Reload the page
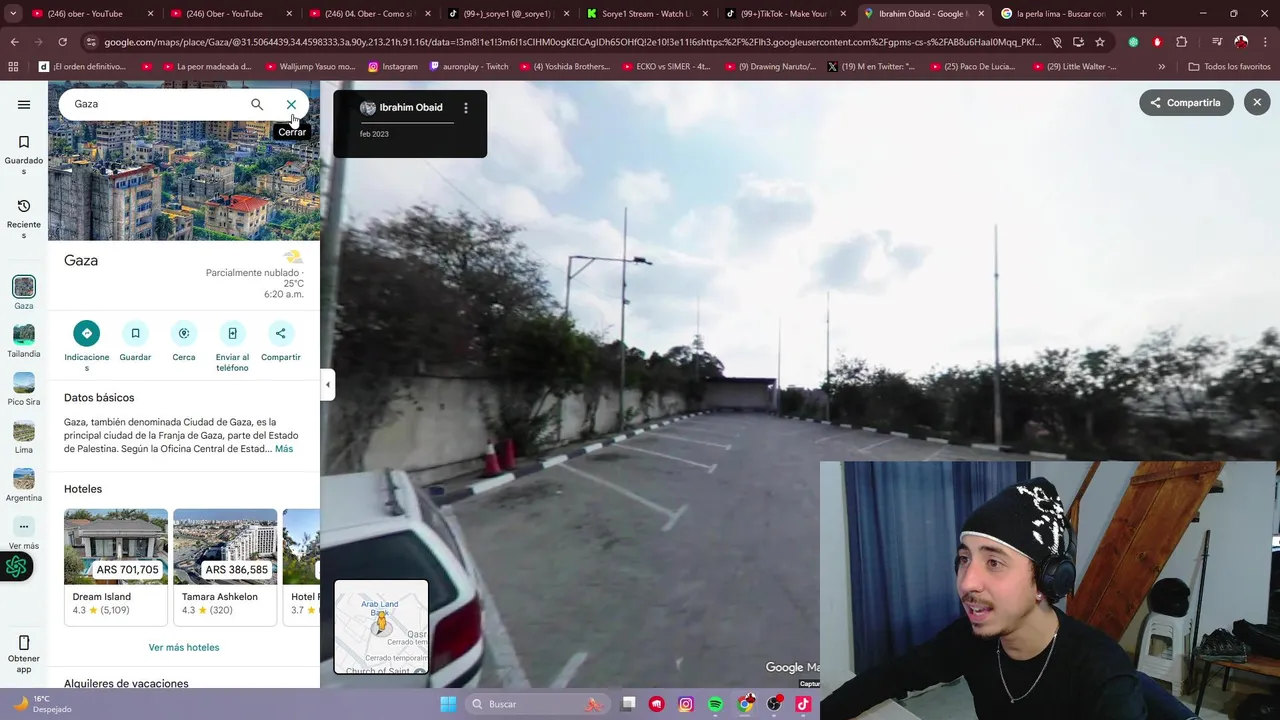The image size is (1280, 720). click(x=62, y=42)
